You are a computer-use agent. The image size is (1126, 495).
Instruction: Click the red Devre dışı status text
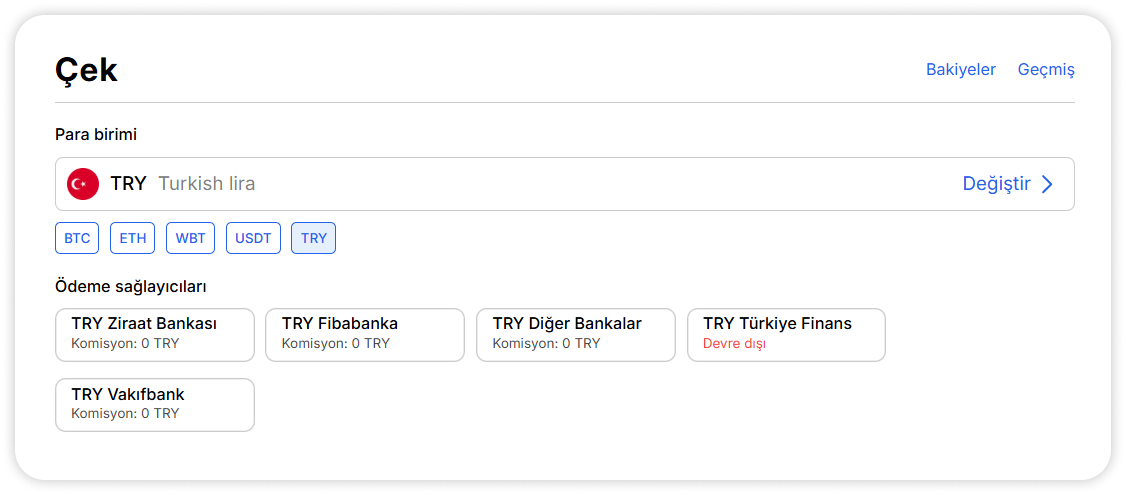(x=734, y=344)
